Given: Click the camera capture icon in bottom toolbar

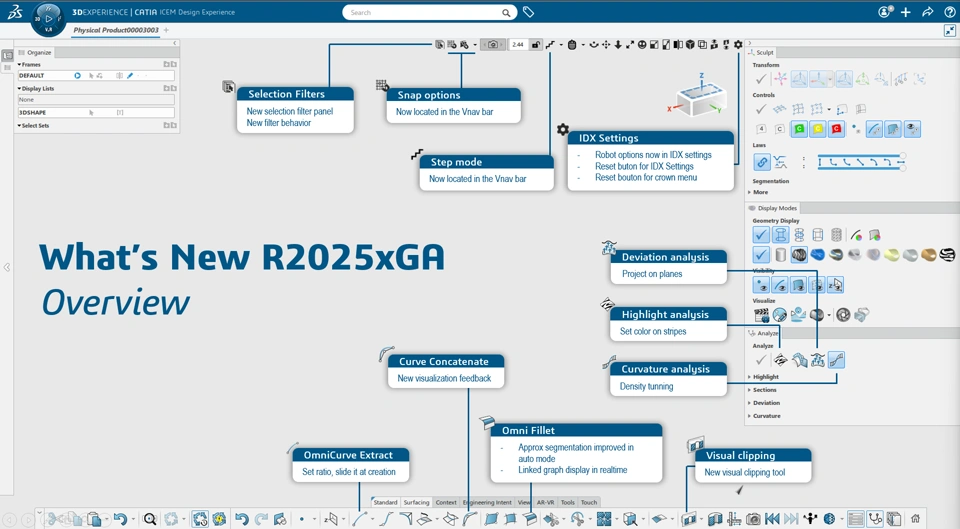Looking at the screenshot, I should pos(753,519).
